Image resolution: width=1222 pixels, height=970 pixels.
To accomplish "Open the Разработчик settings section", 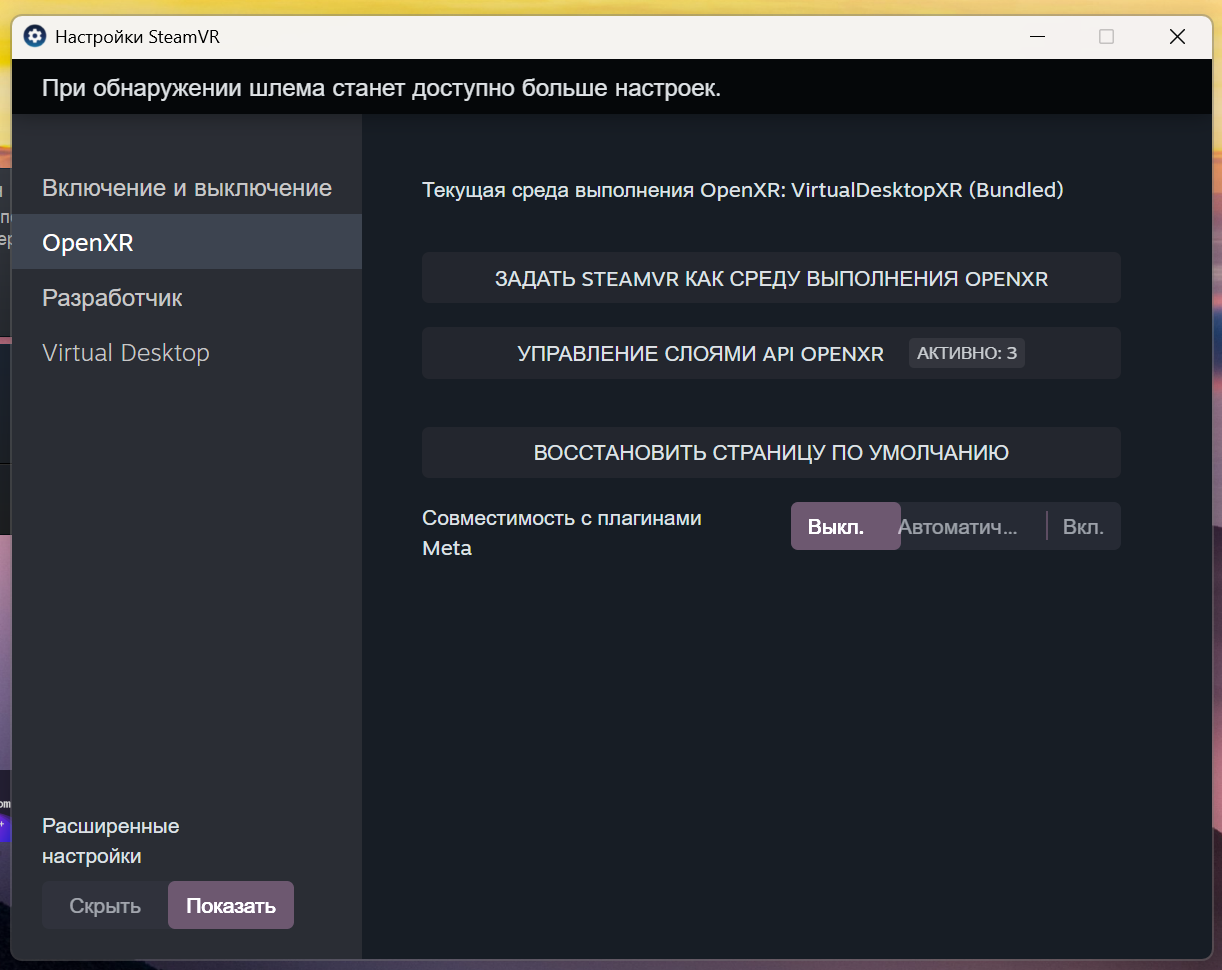I will 187,298.
